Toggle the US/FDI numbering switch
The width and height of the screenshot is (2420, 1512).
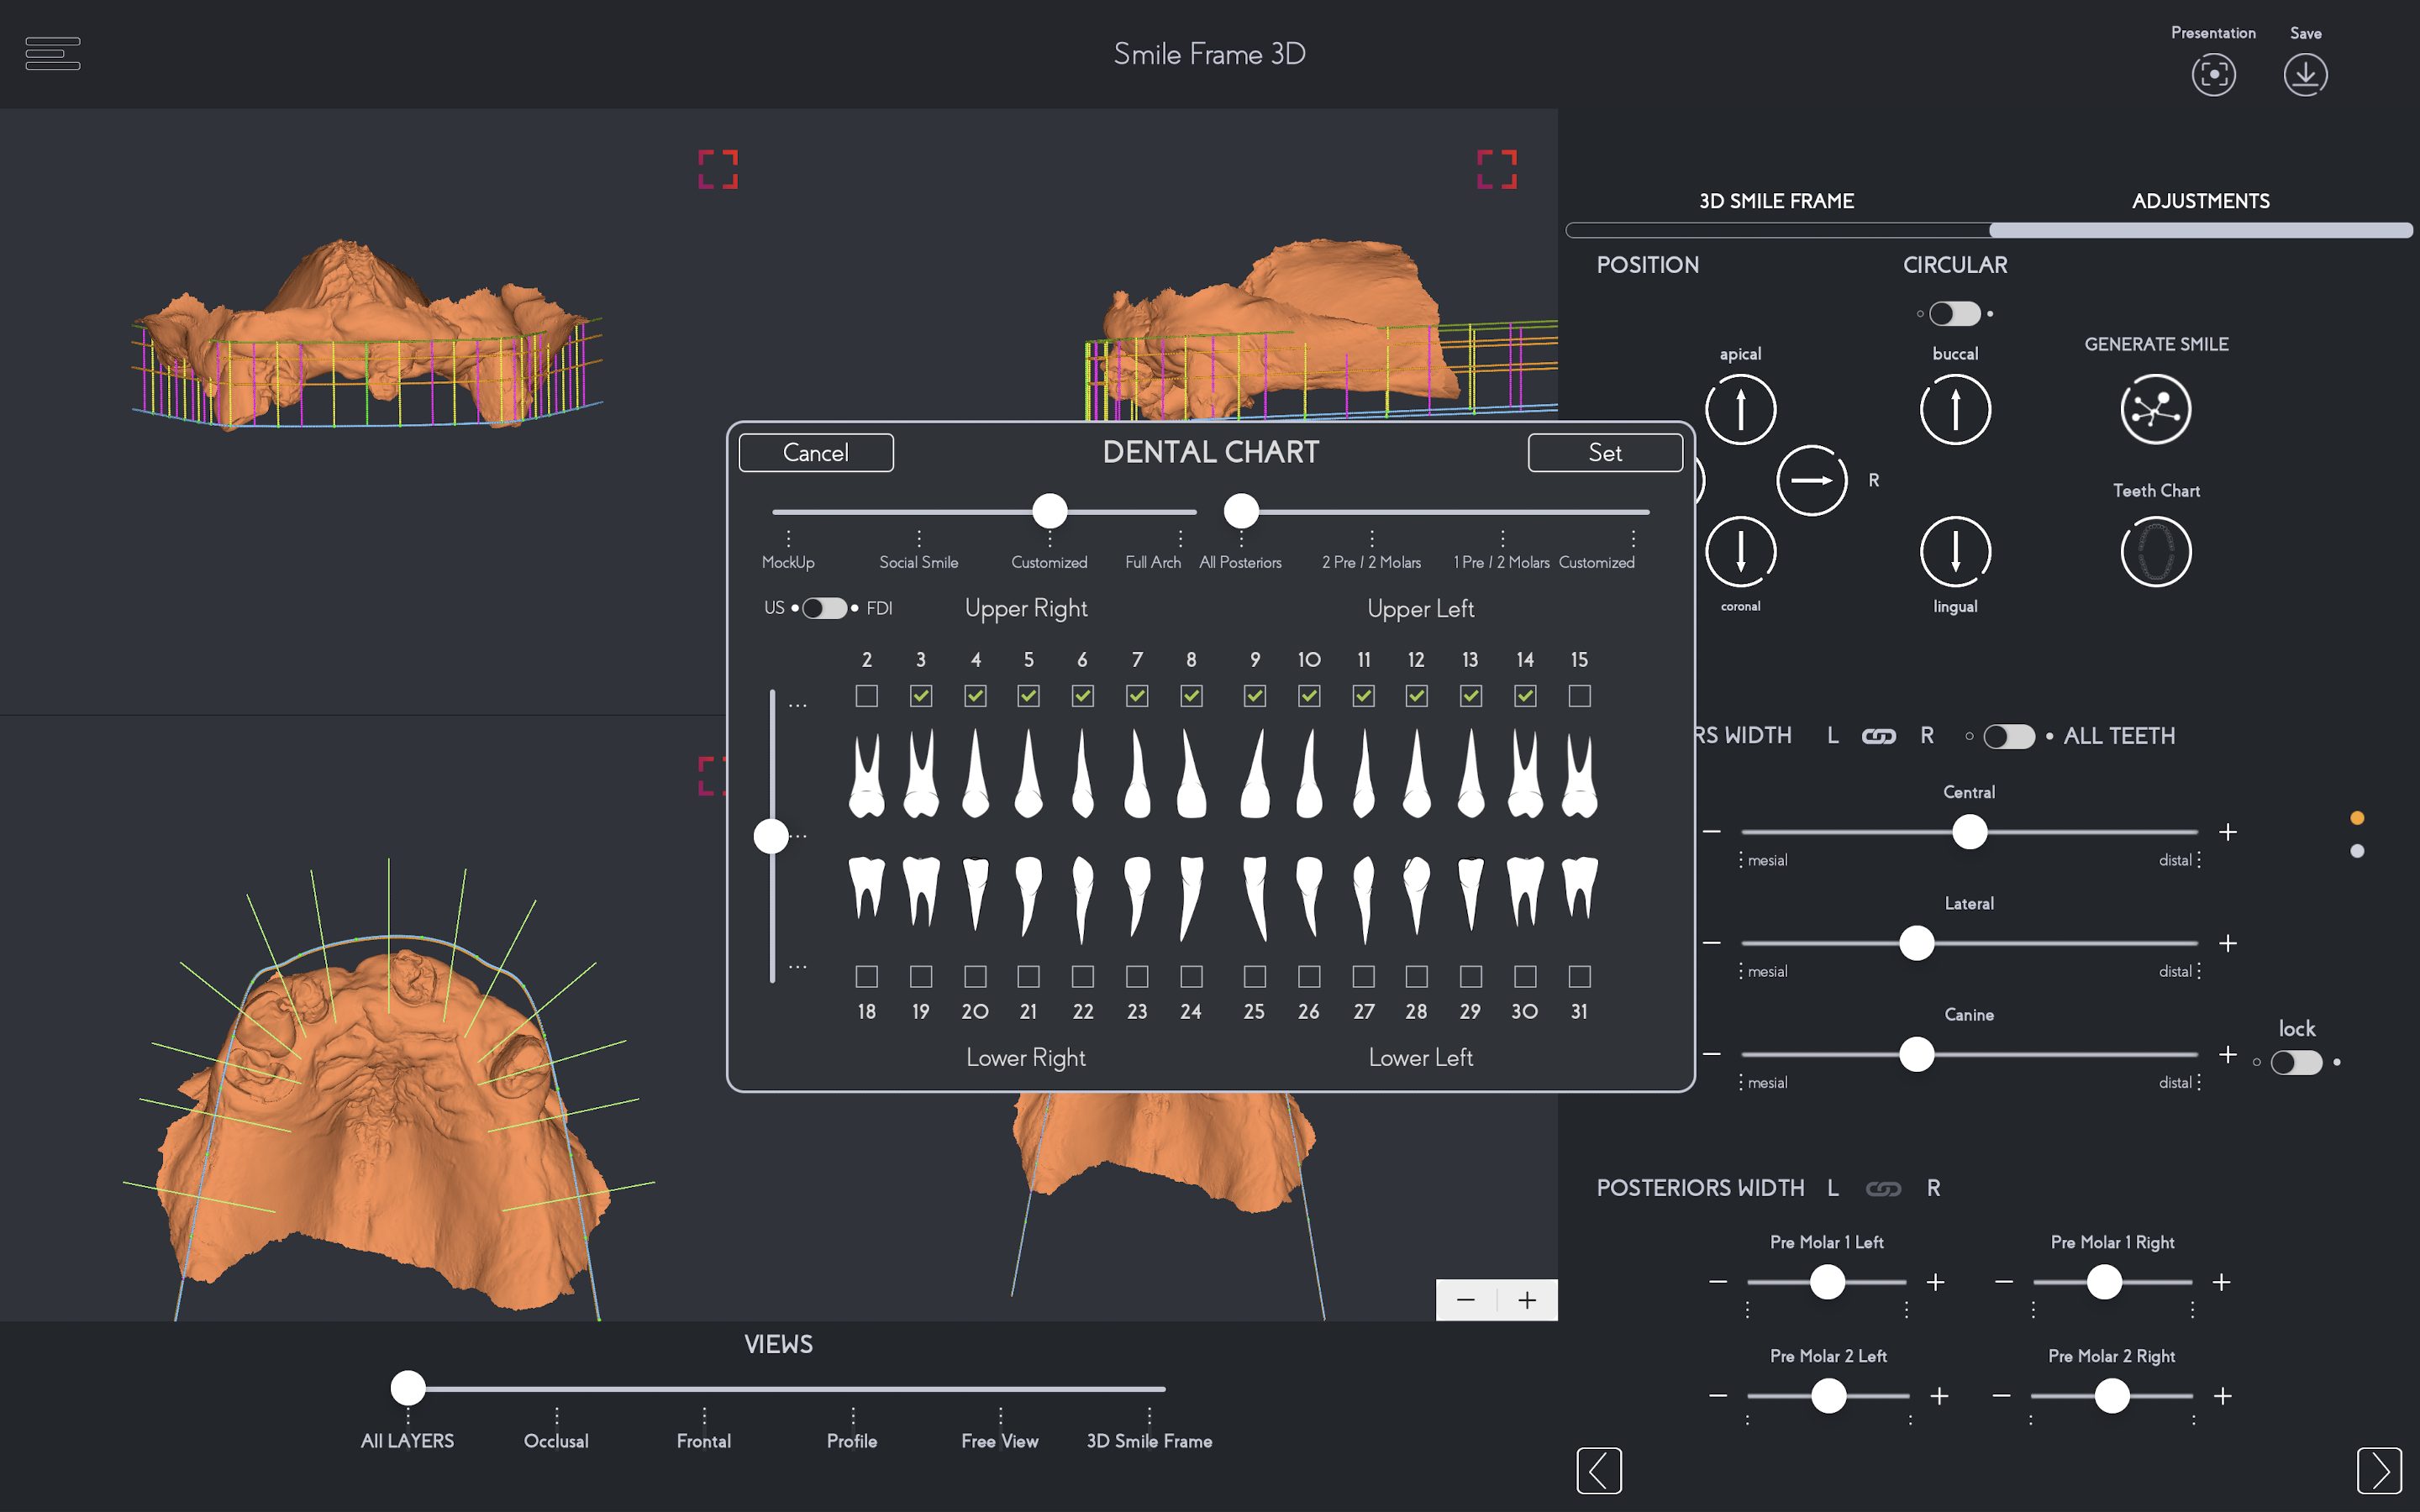(x=825, y=608)
